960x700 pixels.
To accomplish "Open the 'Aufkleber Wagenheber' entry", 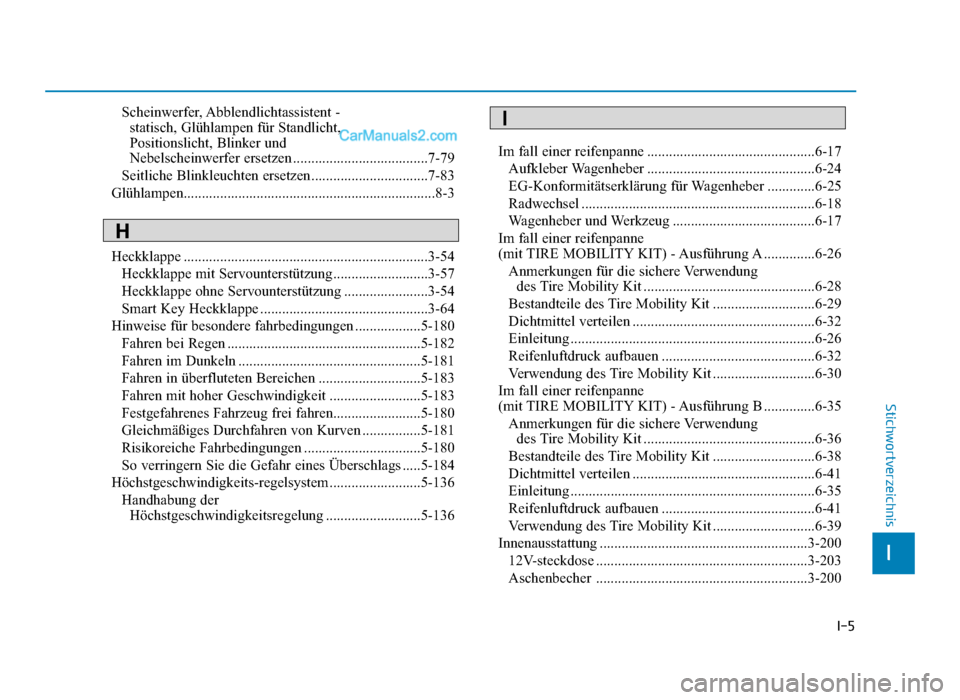I will pos(675,168).
